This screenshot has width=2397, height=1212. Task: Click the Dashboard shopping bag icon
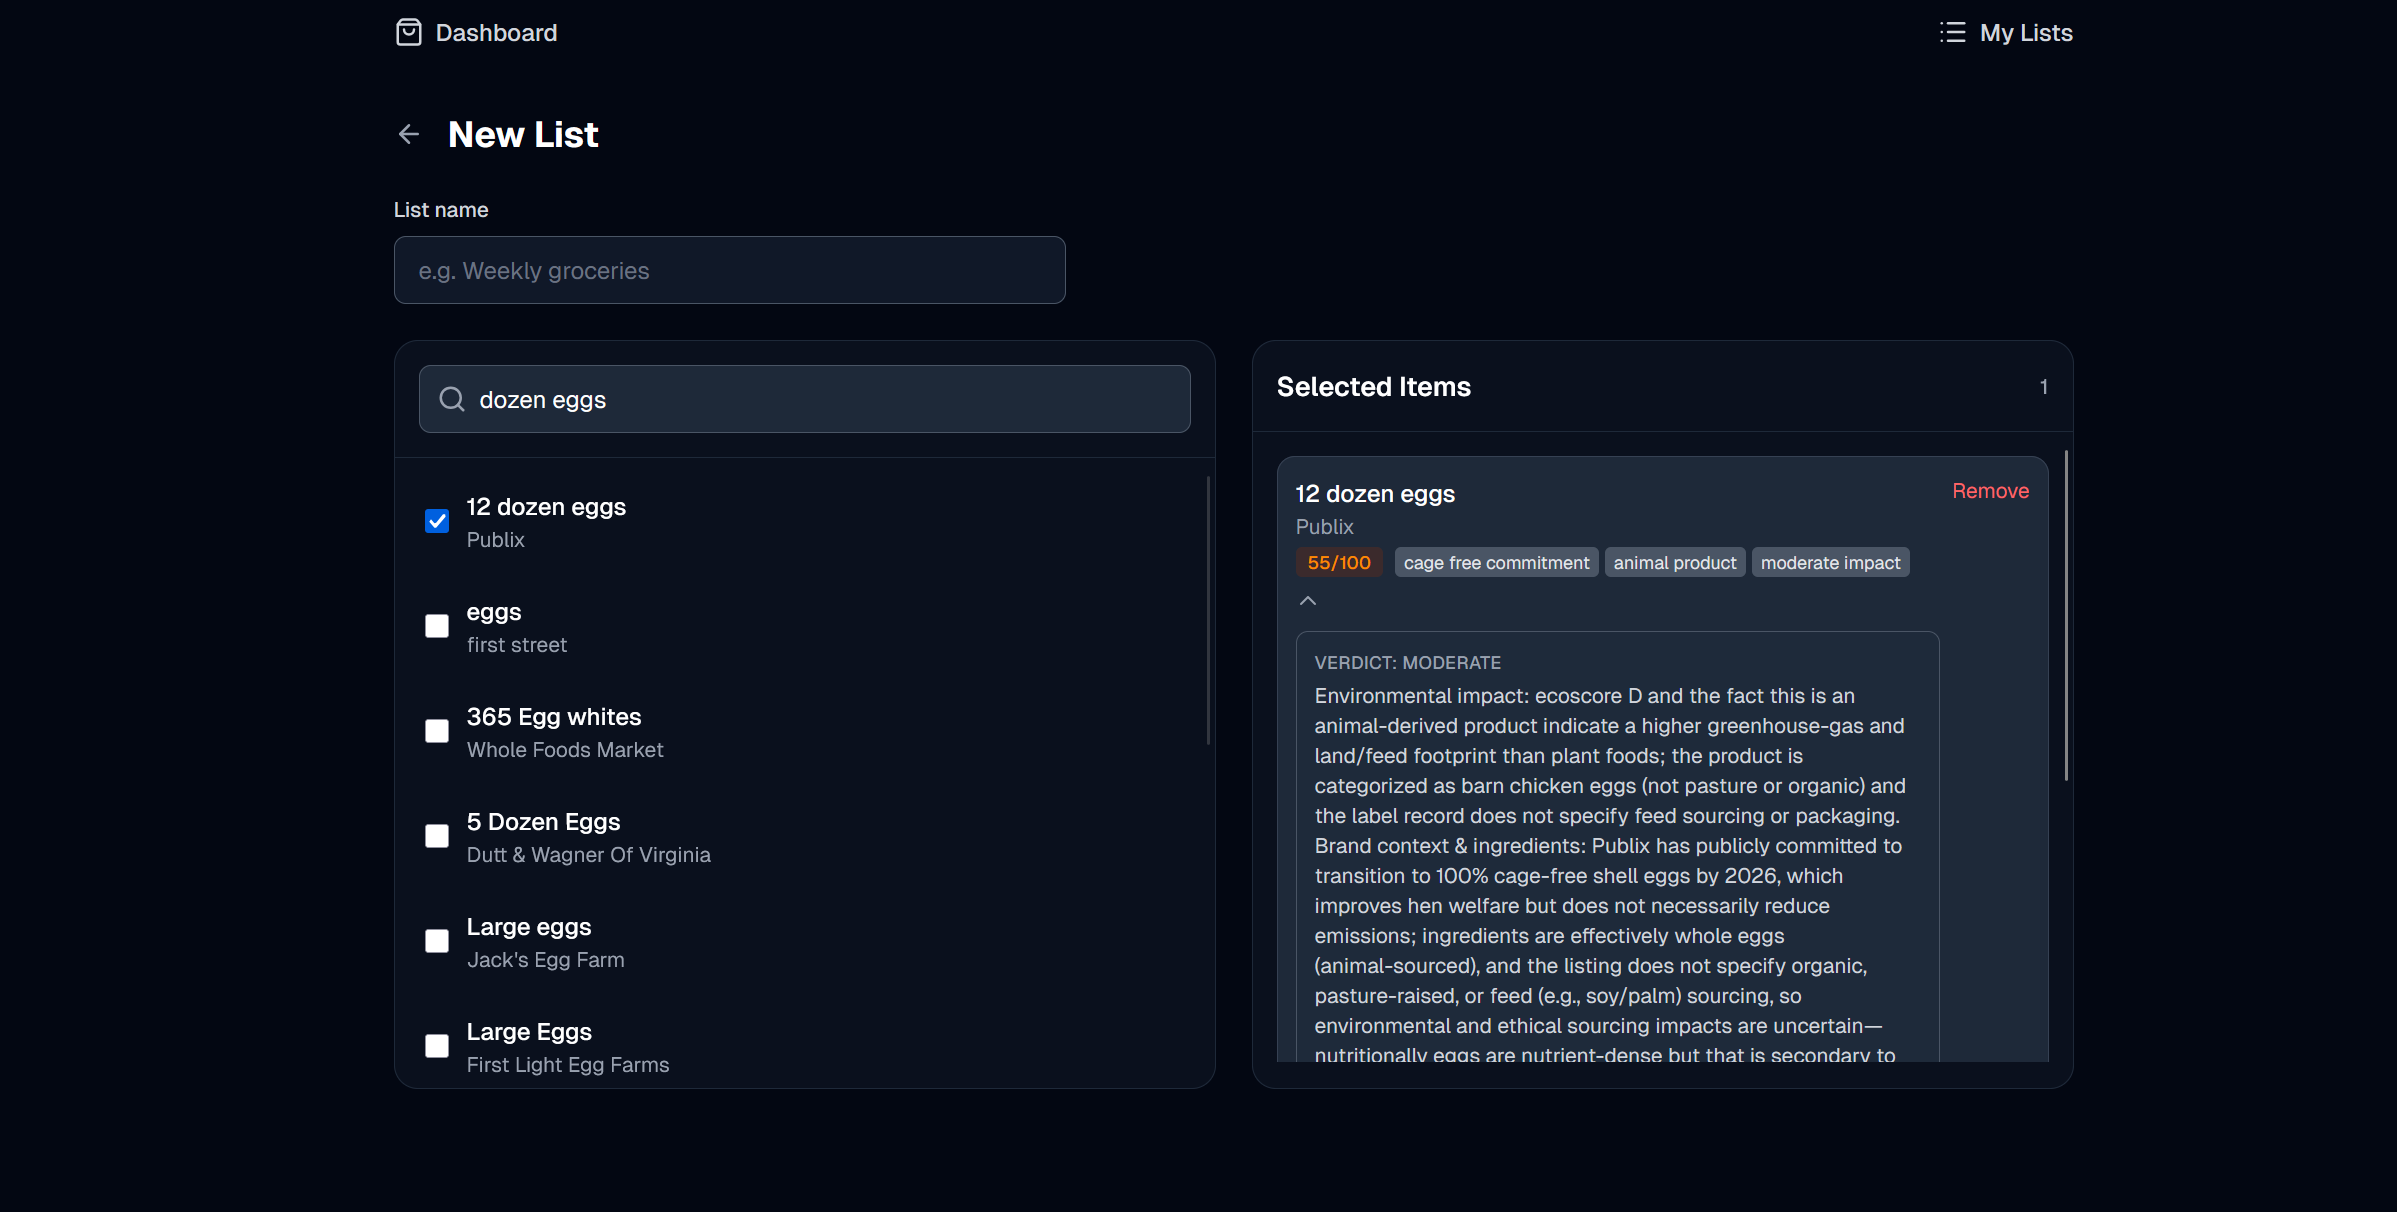click(x=408, y=33)
